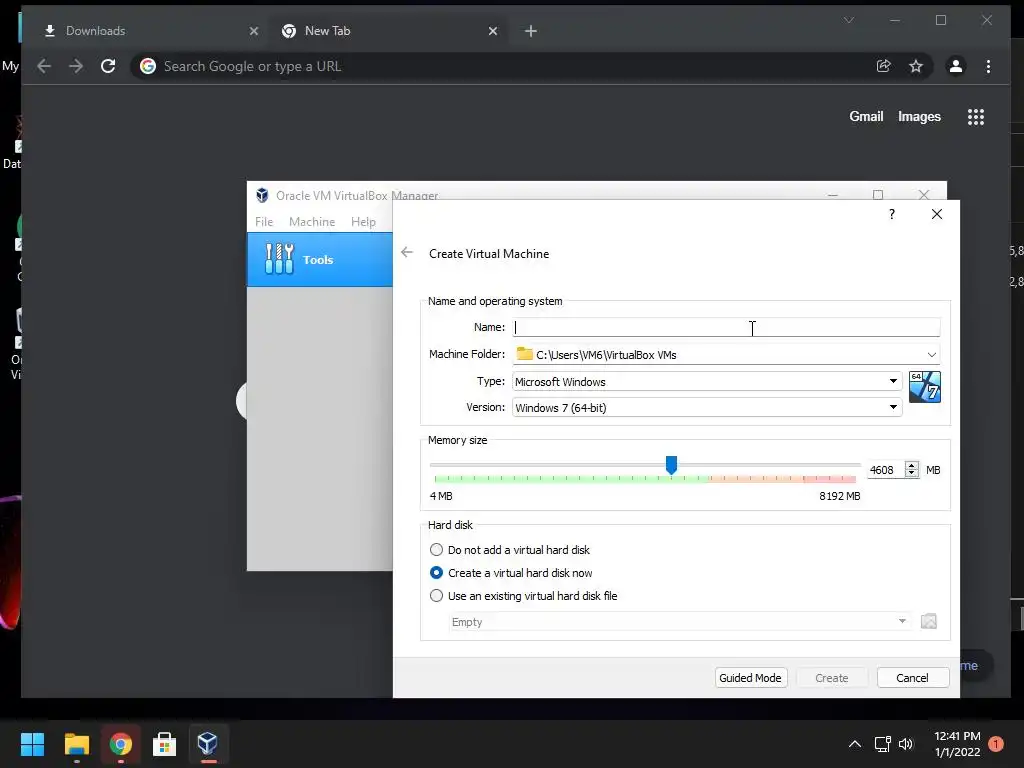Decrease memory with the spinner down arrow
Image resolution: width=1024 pixels, height=768 pixels.
912,473
